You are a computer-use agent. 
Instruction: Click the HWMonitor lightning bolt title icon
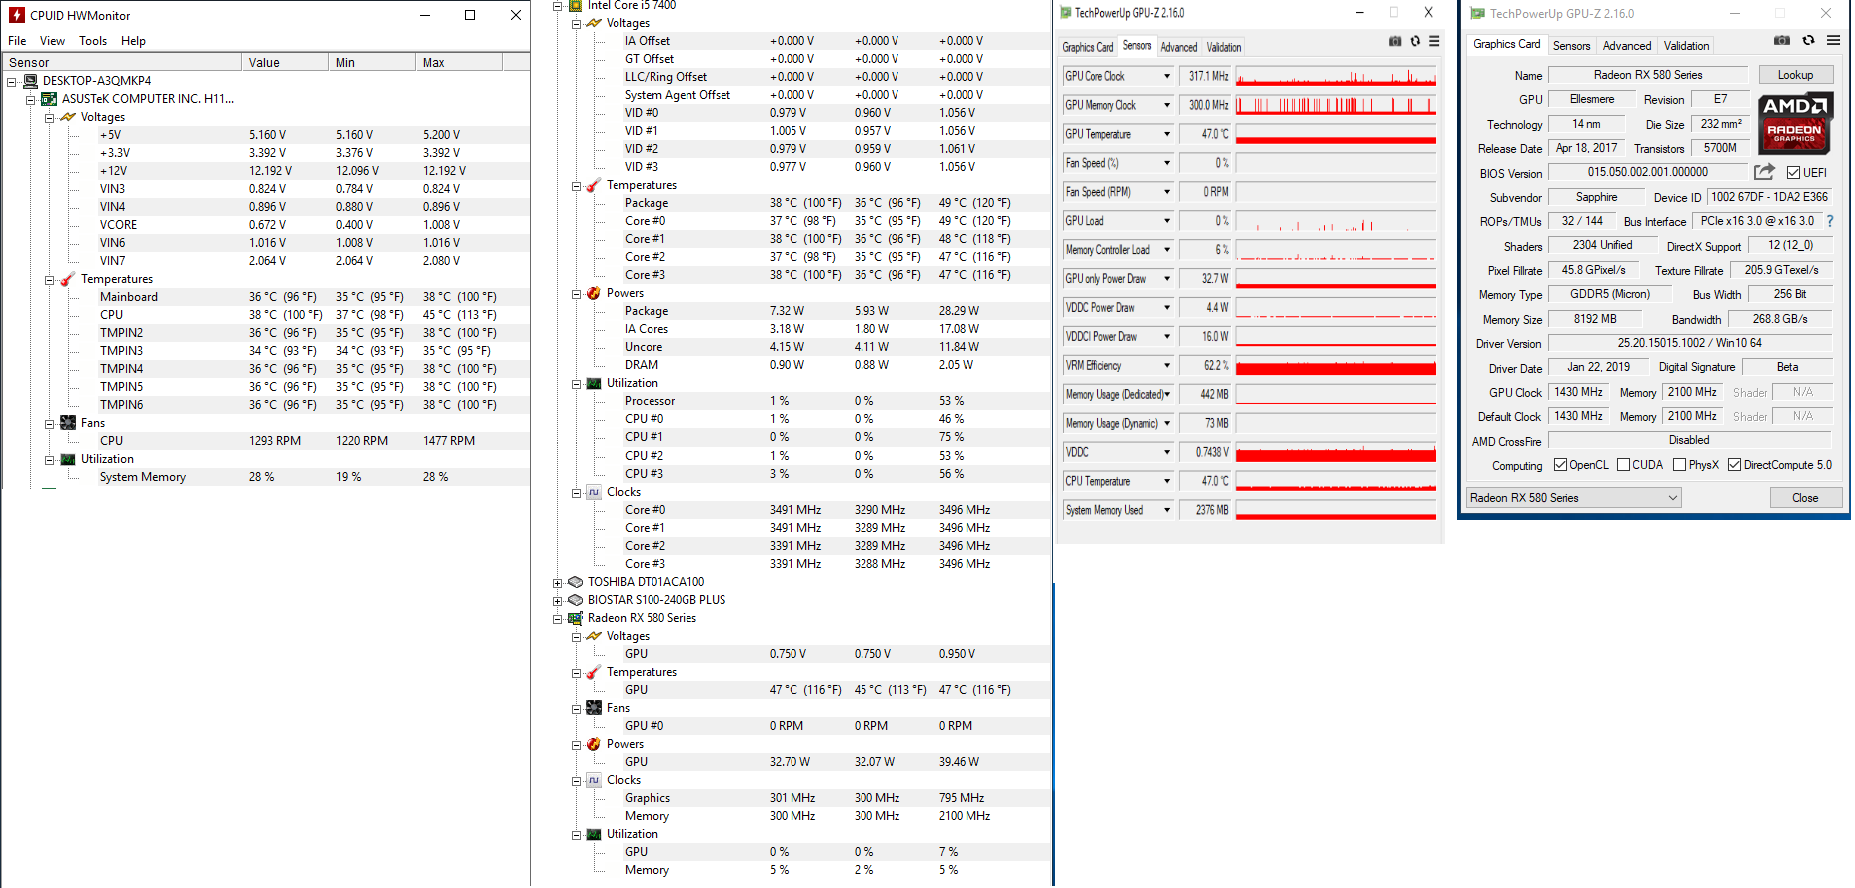coord(16,15)
